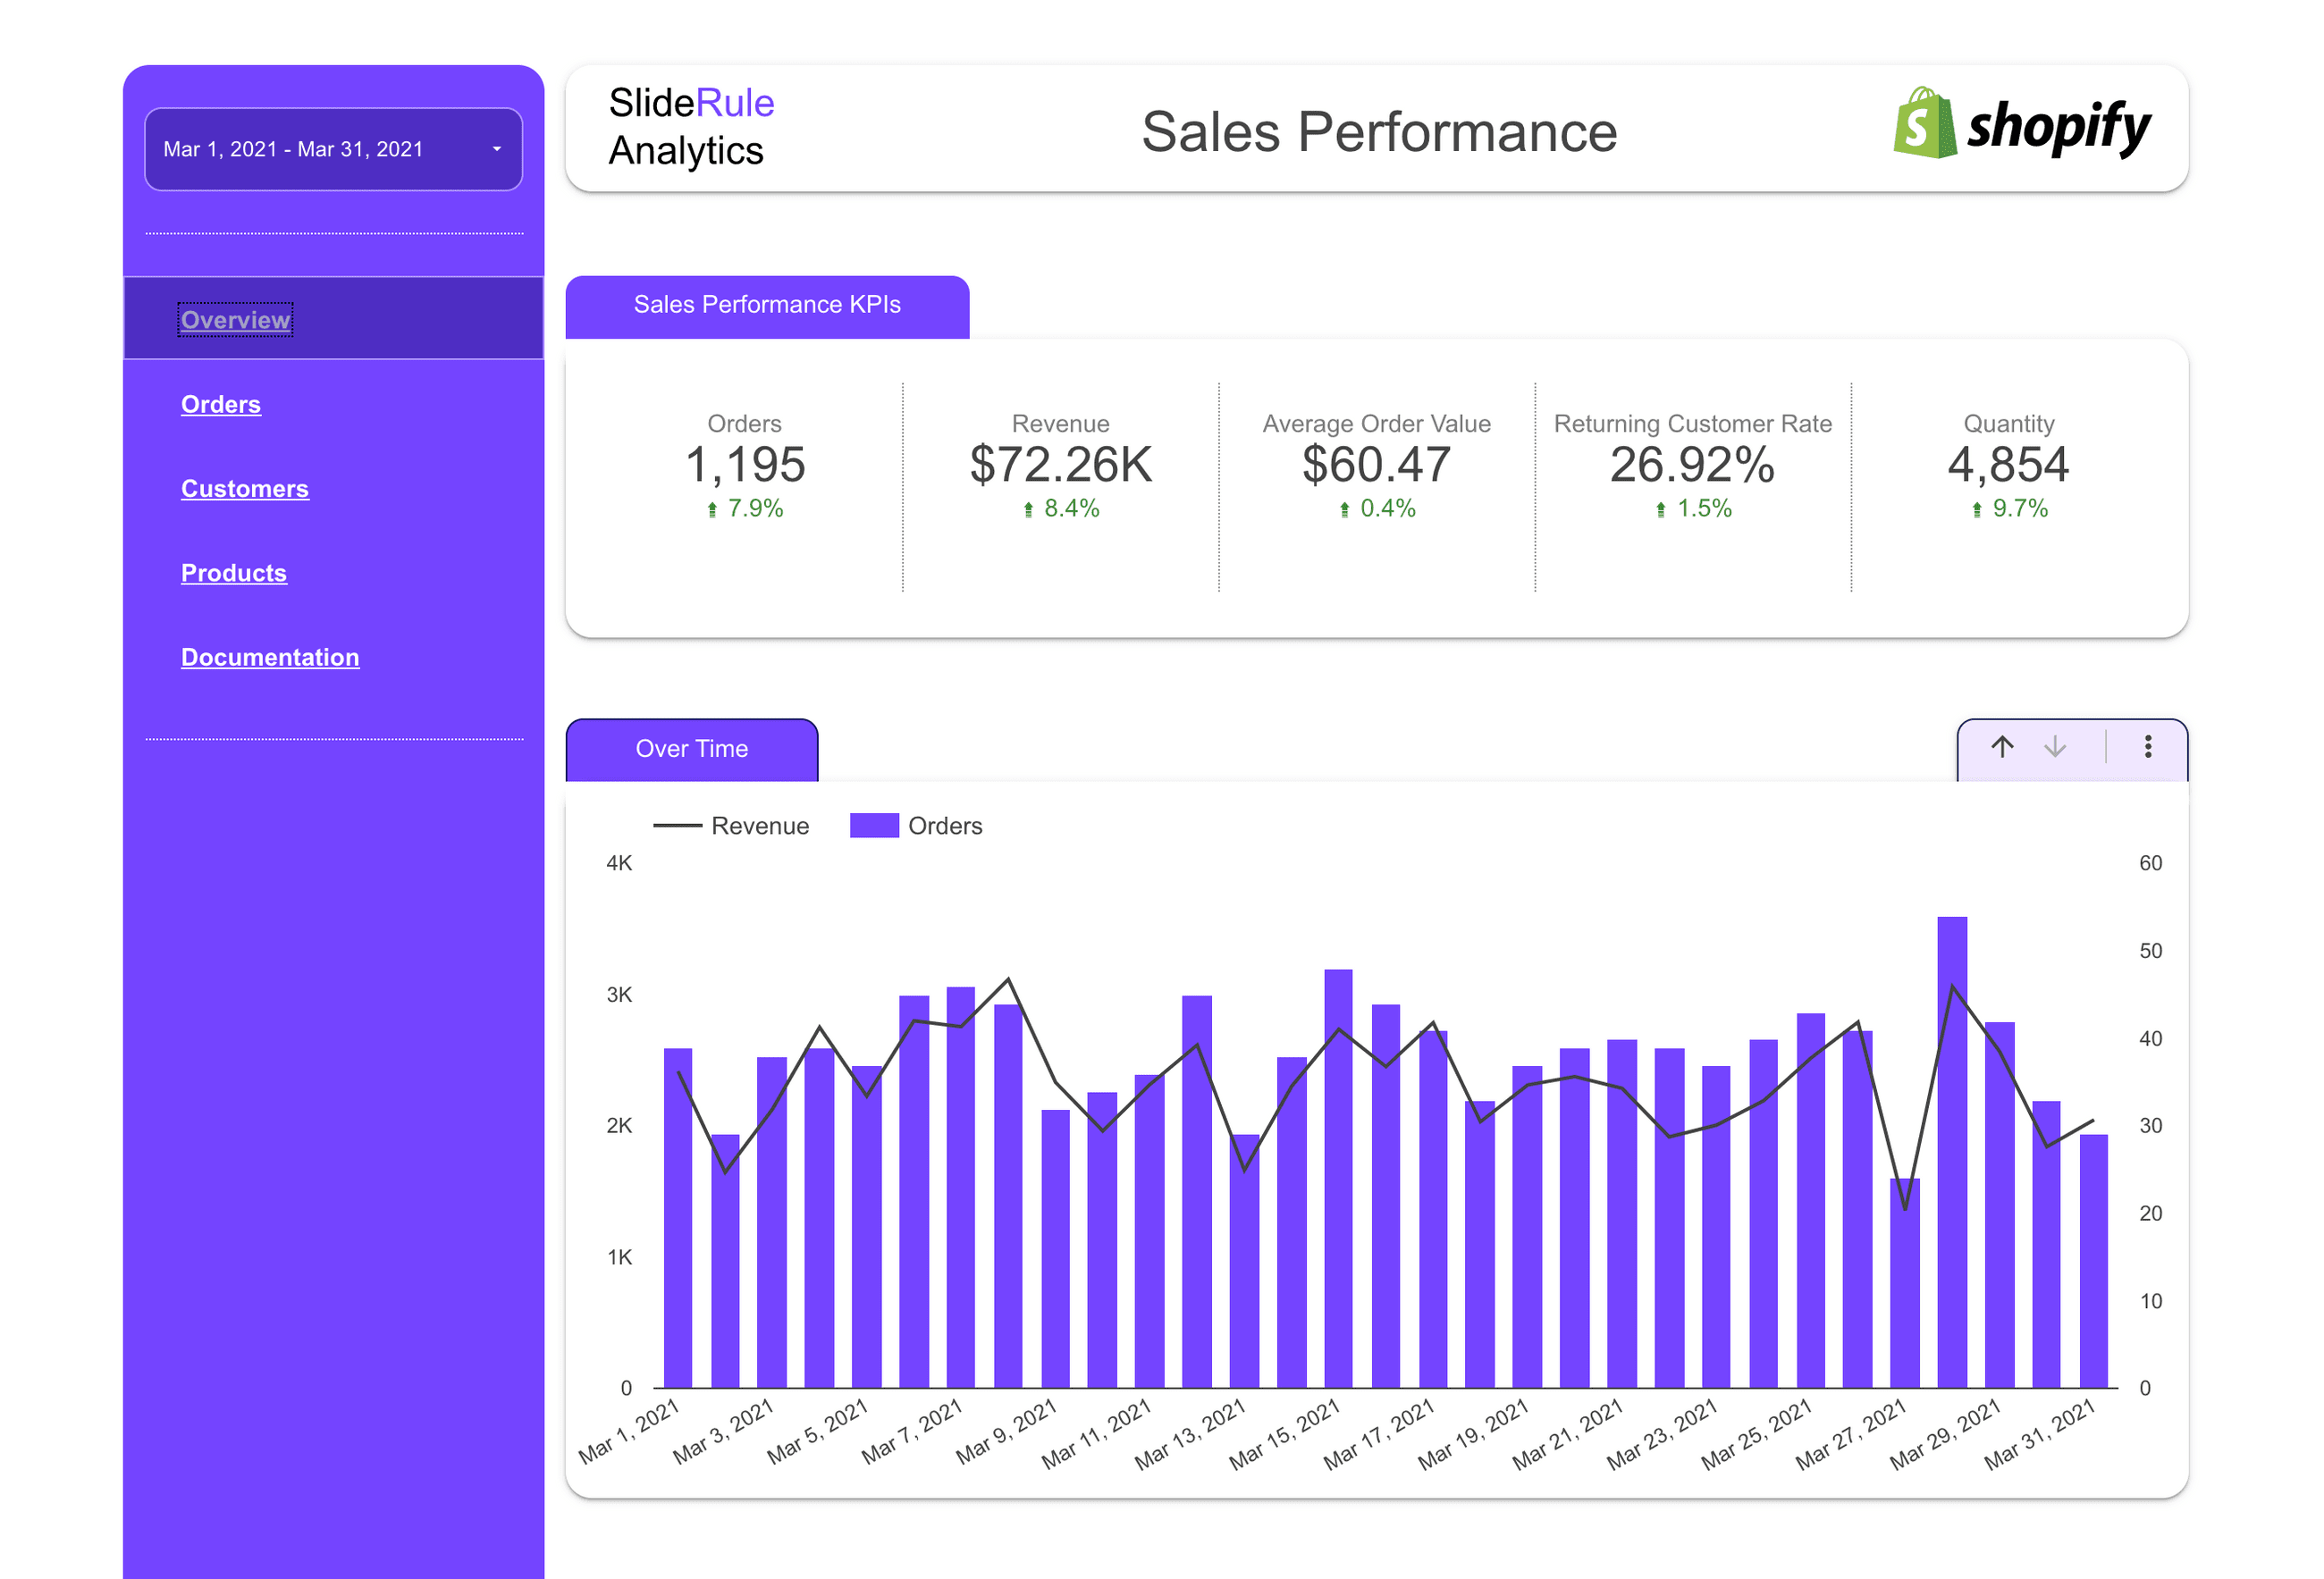Screen dimensions: 2324x1579
Task: Click the 8.4% revenue change indicator
Action: click(x=1061, y=509)
